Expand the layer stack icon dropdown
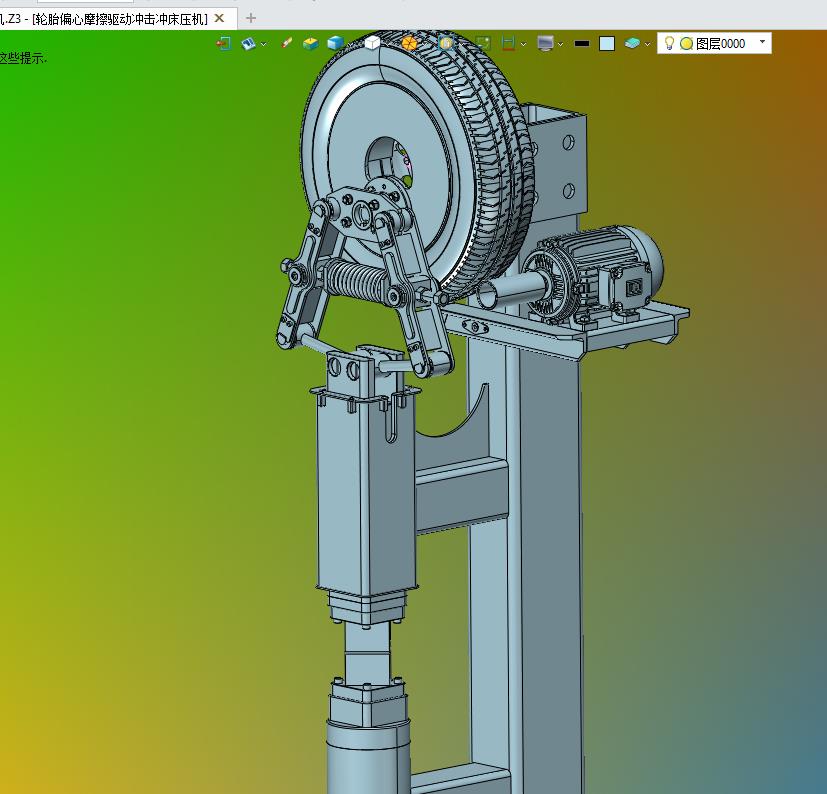This screenshot has height=794, width=827. click(647, 44)
